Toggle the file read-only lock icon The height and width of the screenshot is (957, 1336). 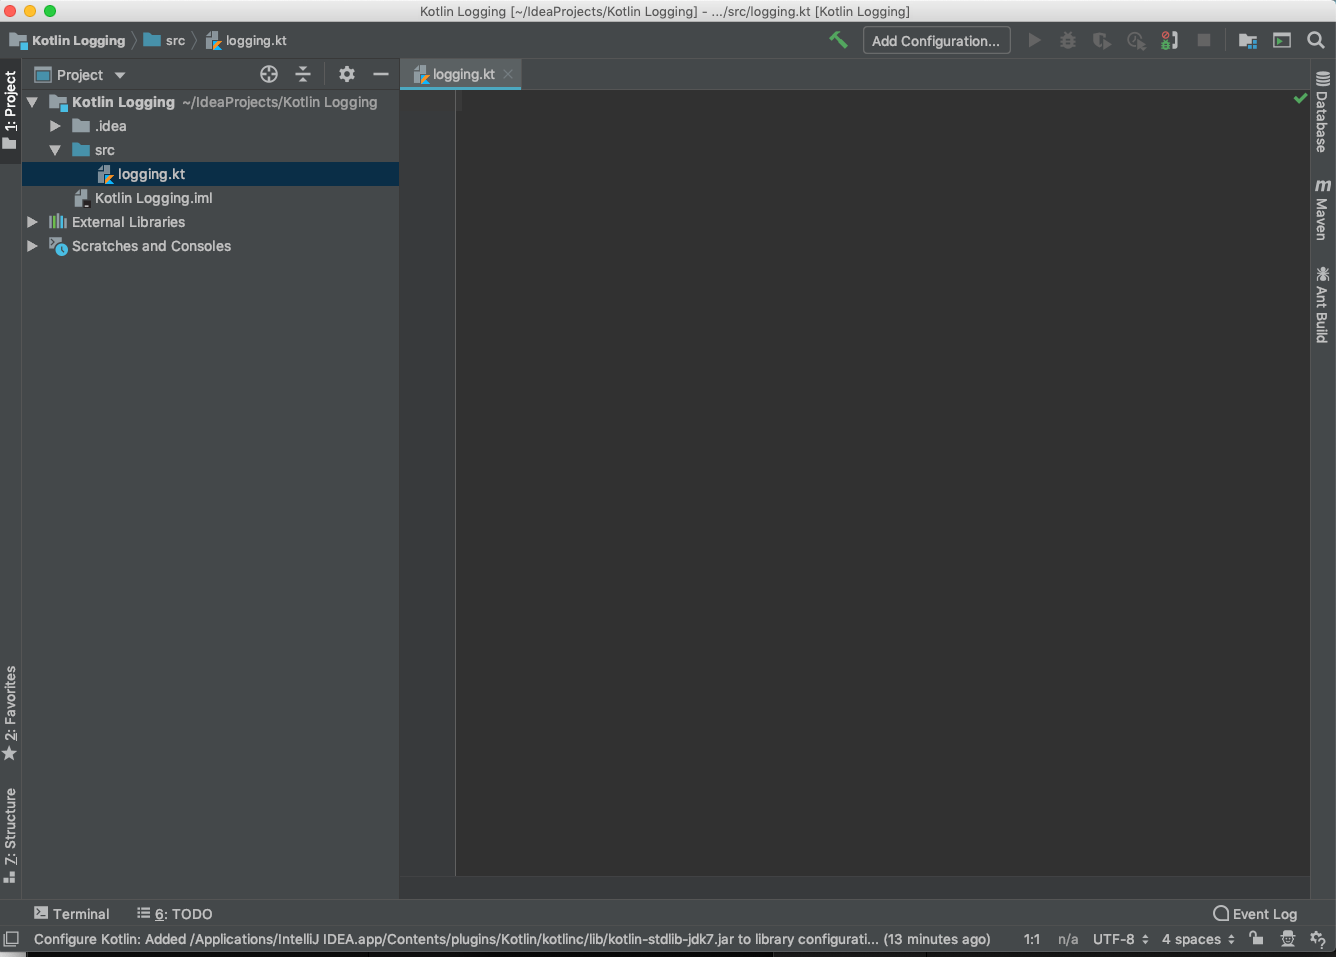click(1256, 939)
